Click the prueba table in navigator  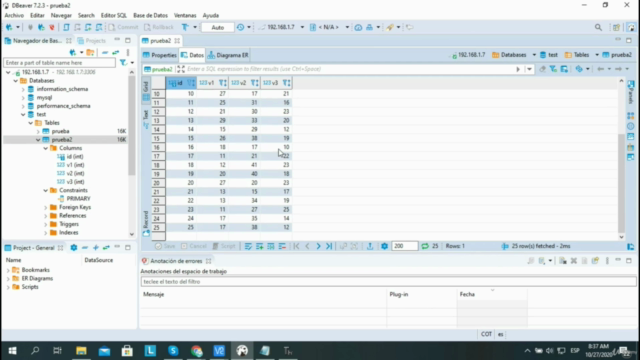(x=60, y=131)
